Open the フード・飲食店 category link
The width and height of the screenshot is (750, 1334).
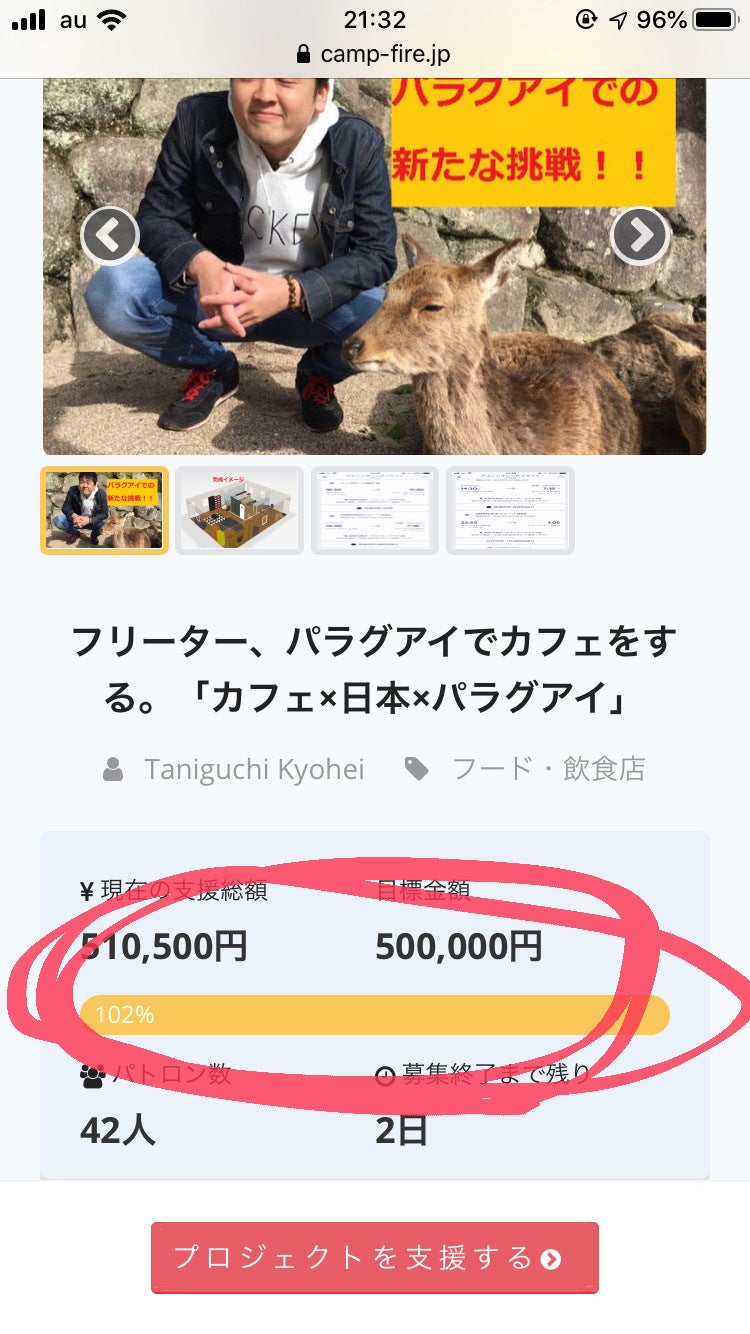[549, 769]
